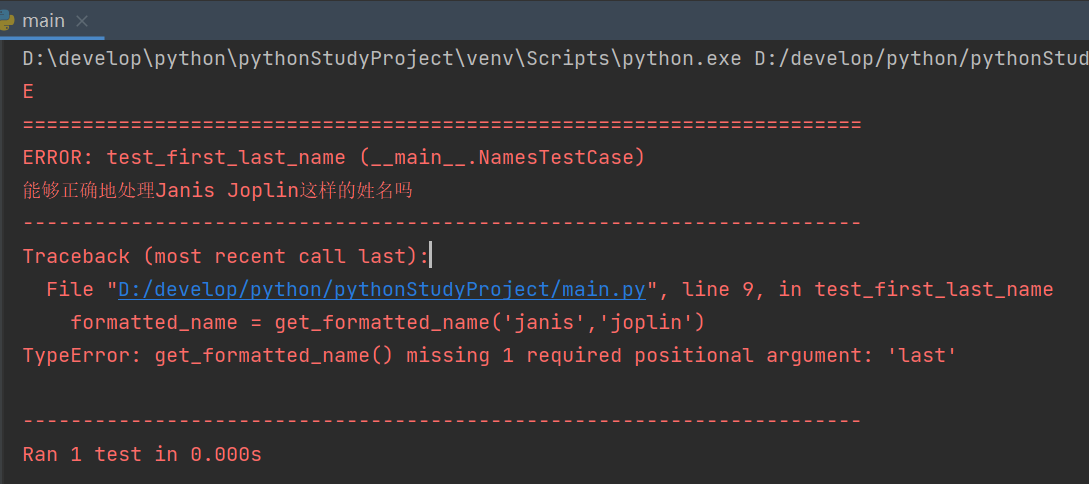The width and height of the screenshot is (1089, 484).
Task: Select the main run tab
Action: coord(43,20)
